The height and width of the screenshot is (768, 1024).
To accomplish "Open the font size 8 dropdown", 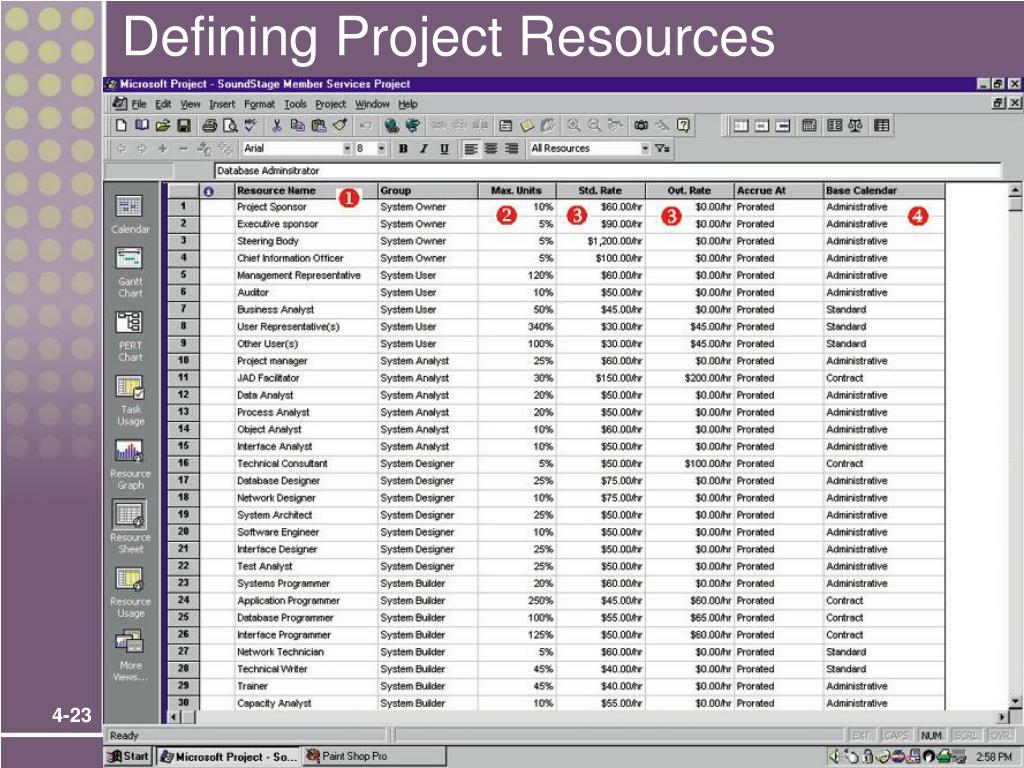I will [x=381, y=149].
